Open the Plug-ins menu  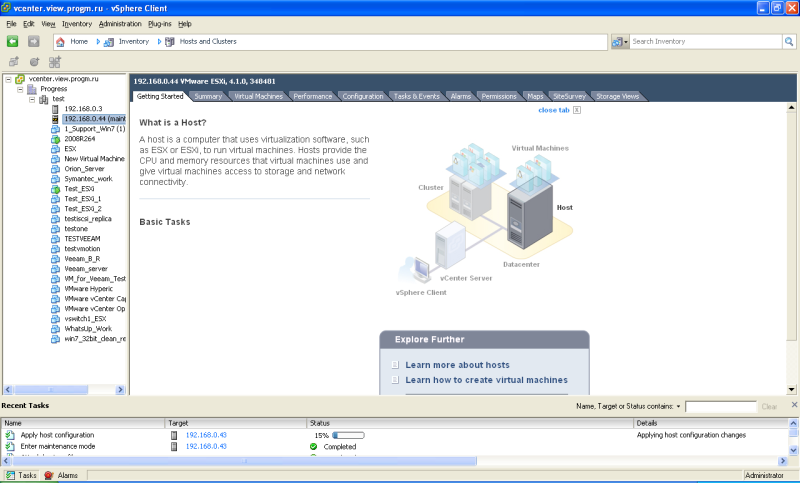point(160,24)
